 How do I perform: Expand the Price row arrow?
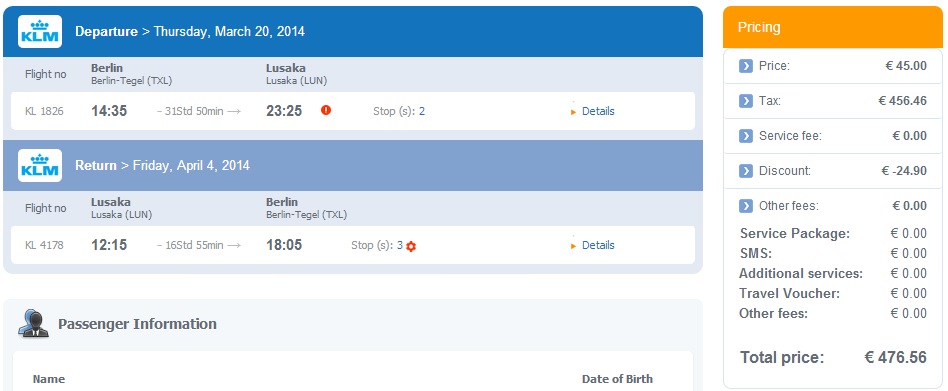745,66
